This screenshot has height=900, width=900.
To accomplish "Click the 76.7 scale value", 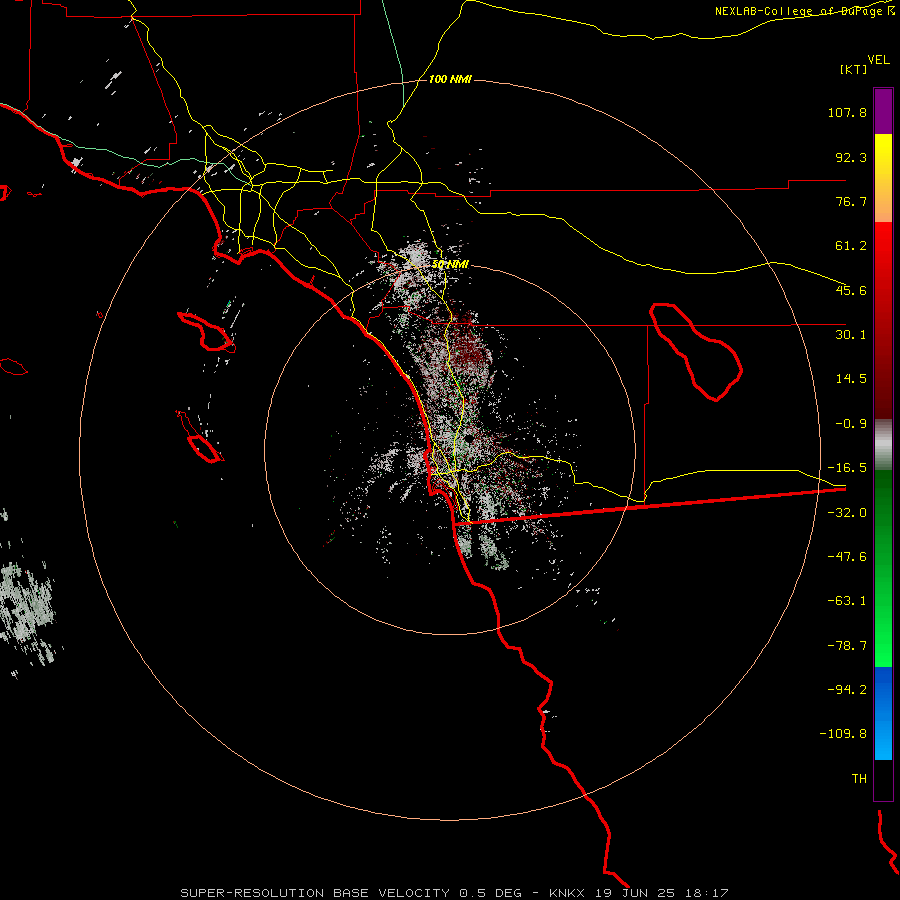I will point(851,201).
